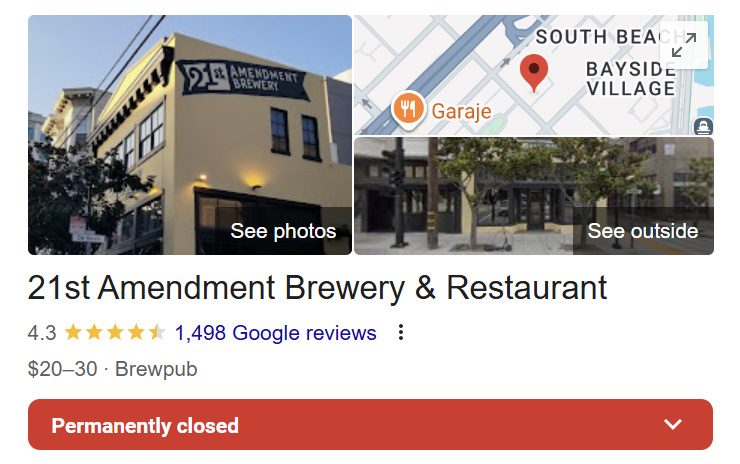740x464 pixels.
Task: Click the See outside label
Action: tap(643, 231)
